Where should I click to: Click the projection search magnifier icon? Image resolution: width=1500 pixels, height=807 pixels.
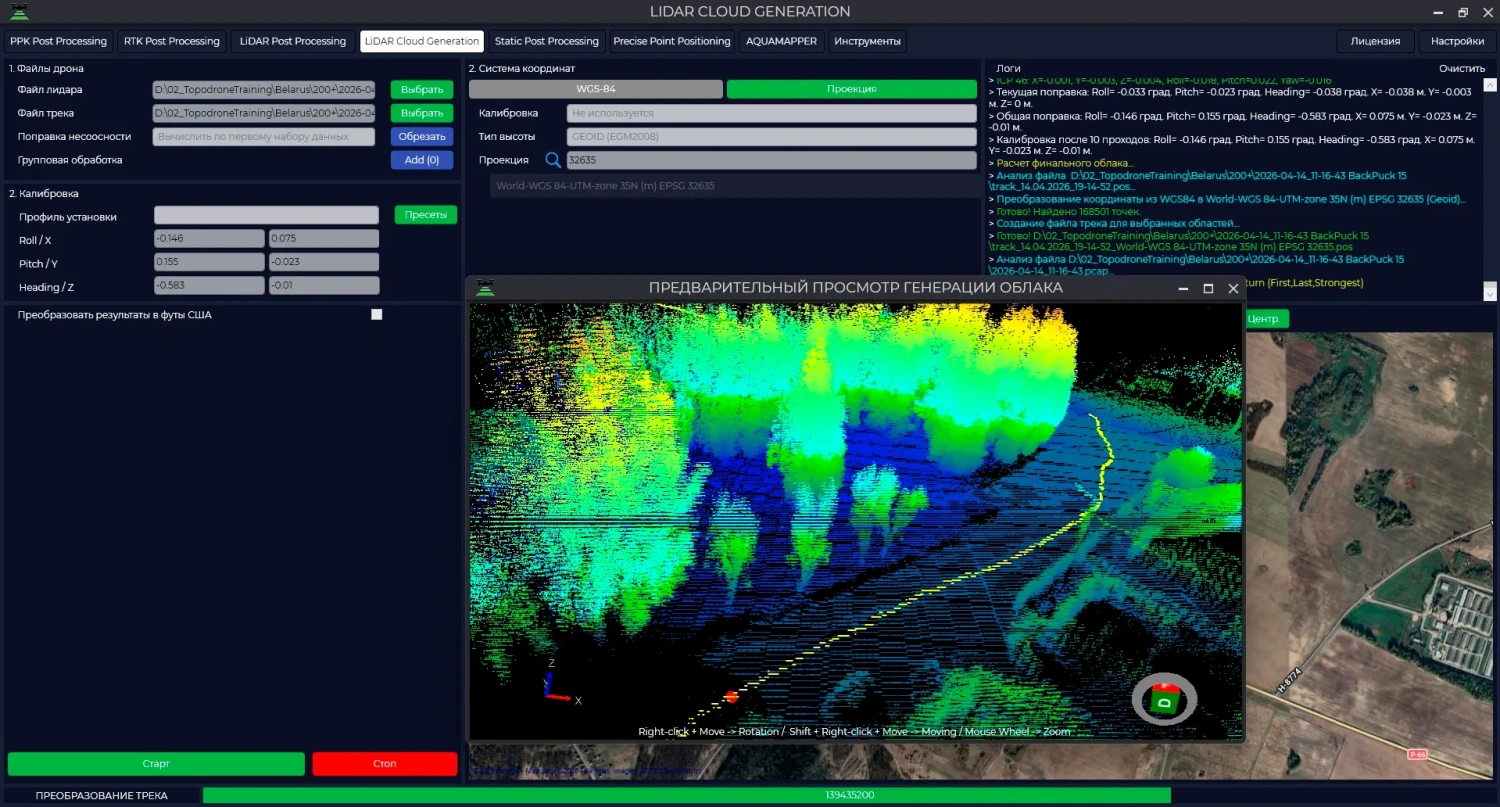pyautogui.click(x=553, y=160)
